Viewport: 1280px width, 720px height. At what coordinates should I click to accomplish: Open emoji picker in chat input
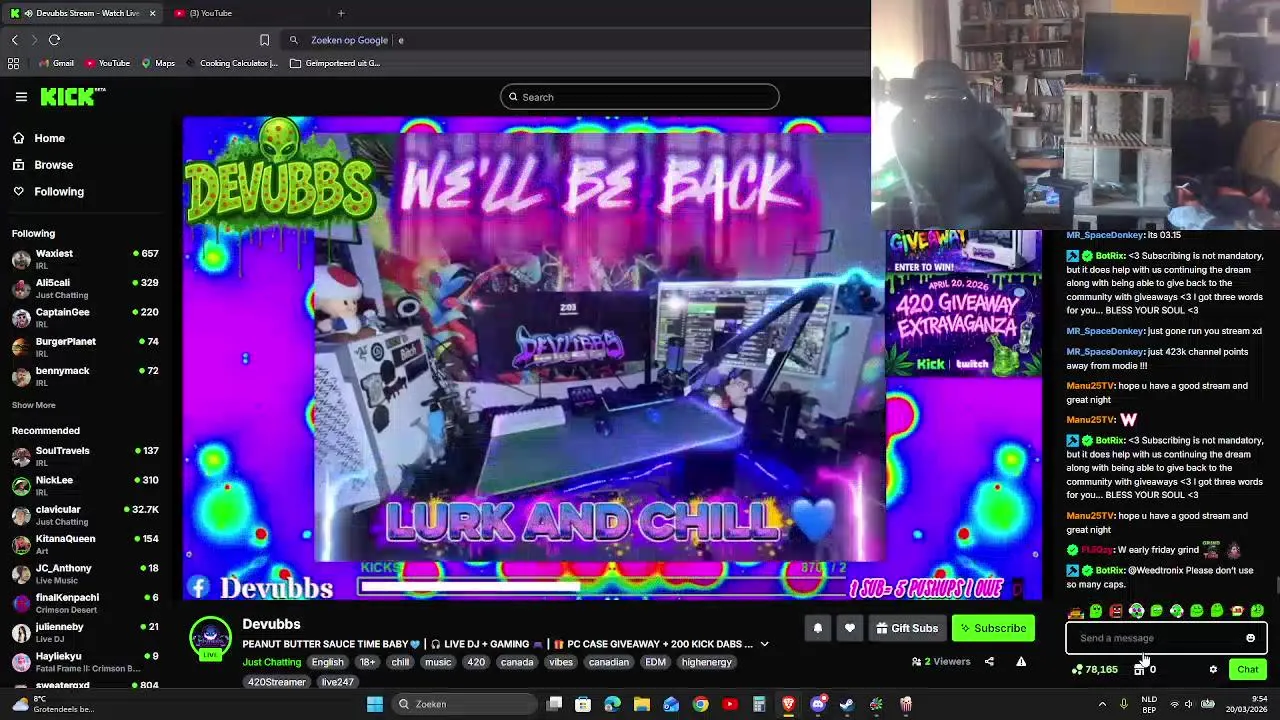pos(1250,638)
